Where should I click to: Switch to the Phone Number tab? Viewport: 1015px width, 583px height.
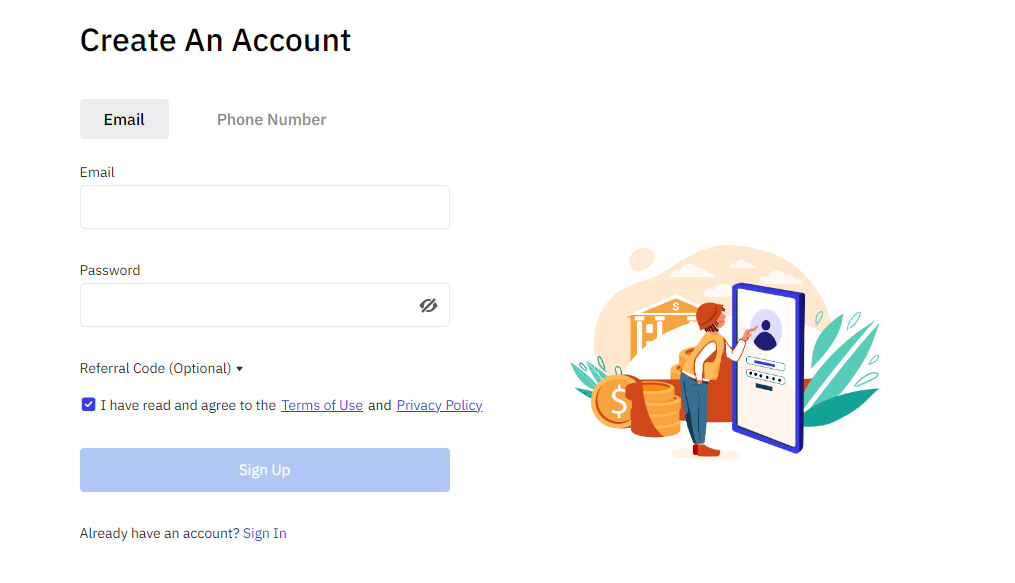point(271,120)
